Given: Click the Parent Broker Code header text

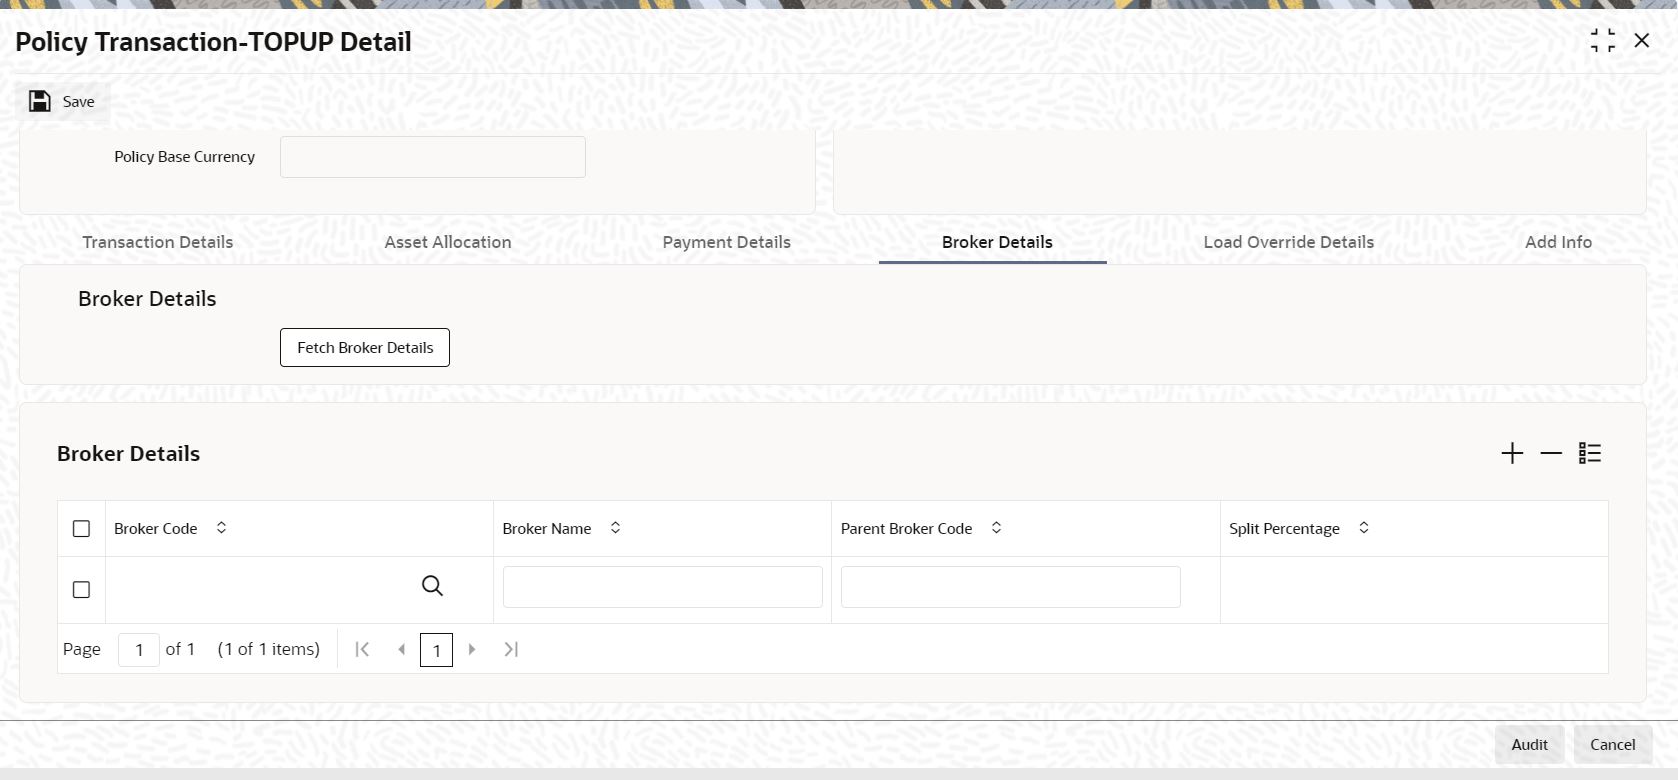Looking at the screenshot, I should (x=906, y=528).
